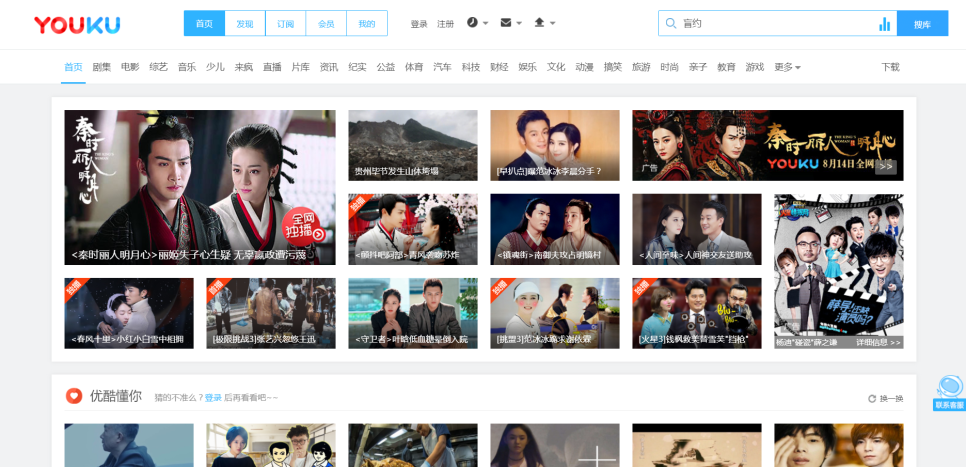The image size is (966, 467).
Task: Go to the 剧集 category
Action: pos(102,67)
